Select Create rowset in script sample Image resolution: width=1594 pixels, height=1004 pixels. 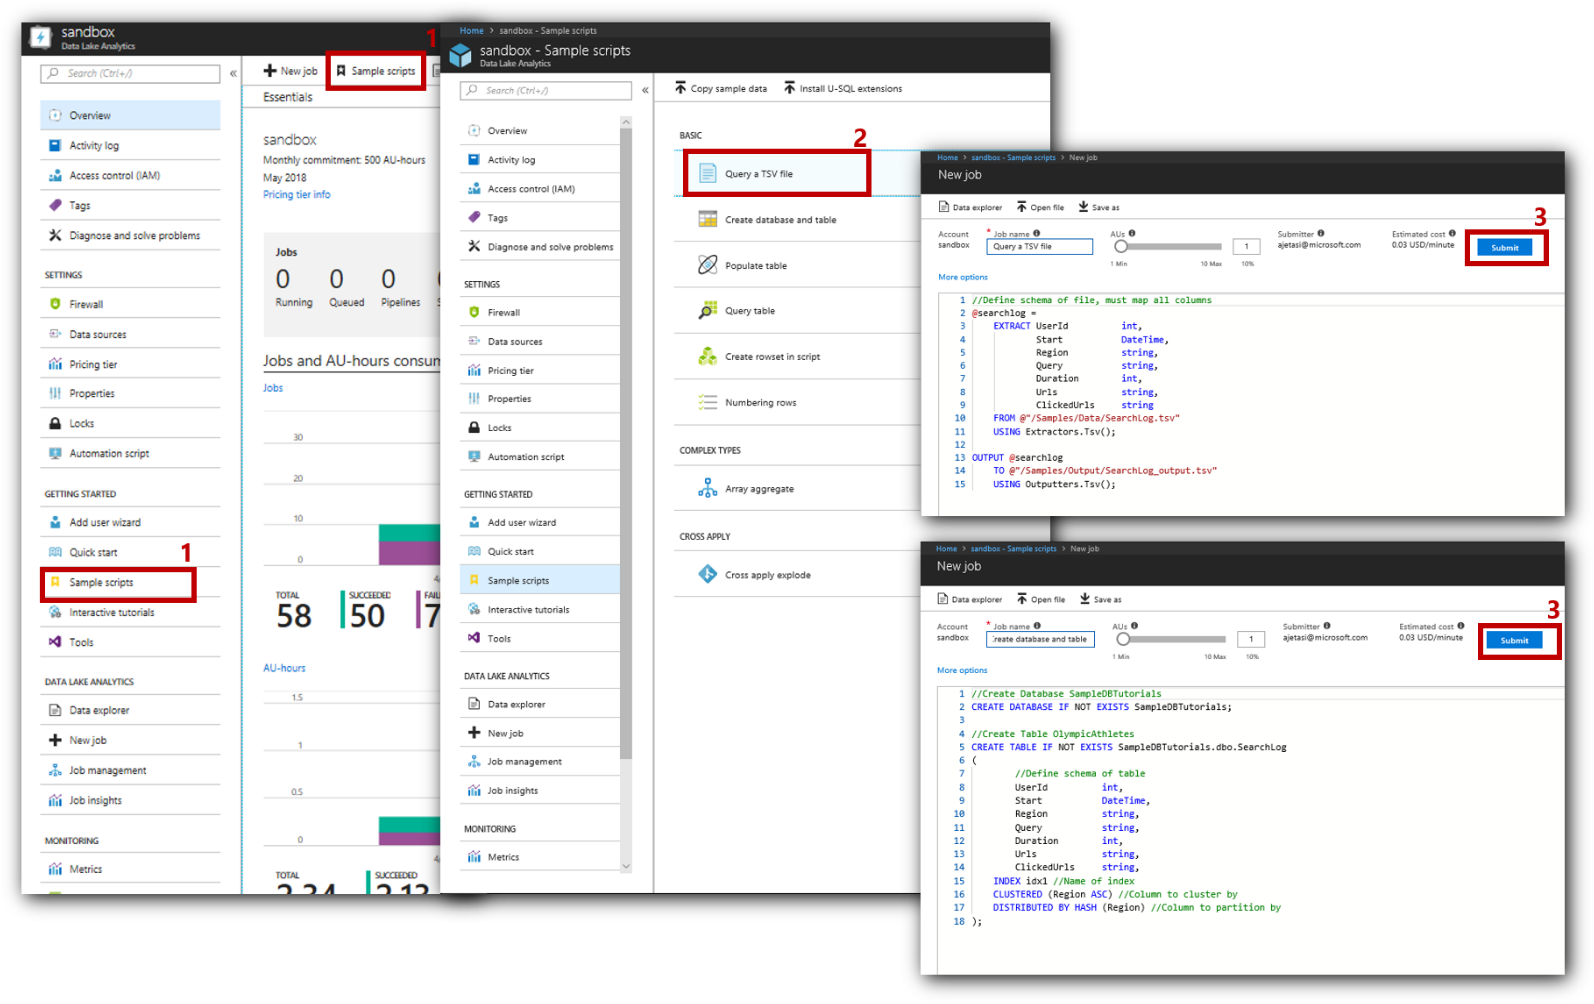(x=797, y=357)
